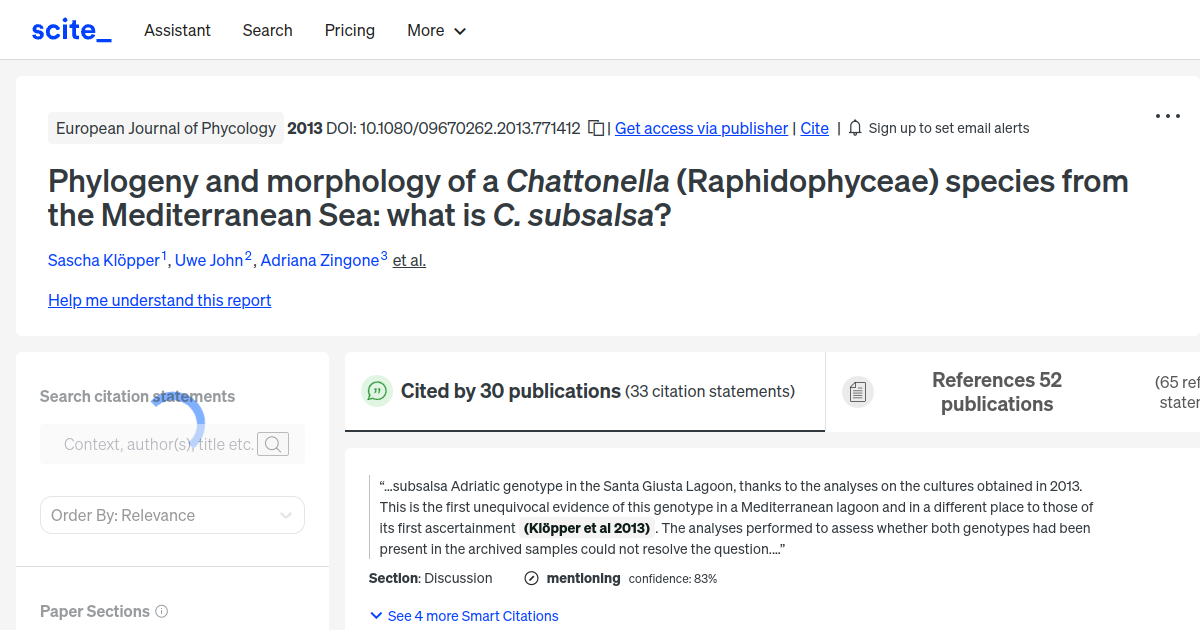Click Get access via publisher link
This screenshot has height=630, width=1200.
[701, 128]
